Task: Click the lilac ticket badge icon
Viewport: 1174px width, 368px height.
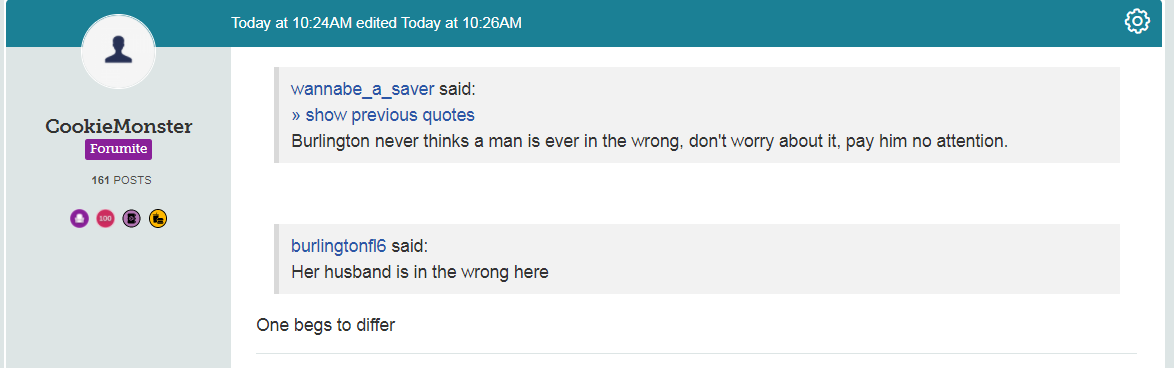Action: [132, 218]
